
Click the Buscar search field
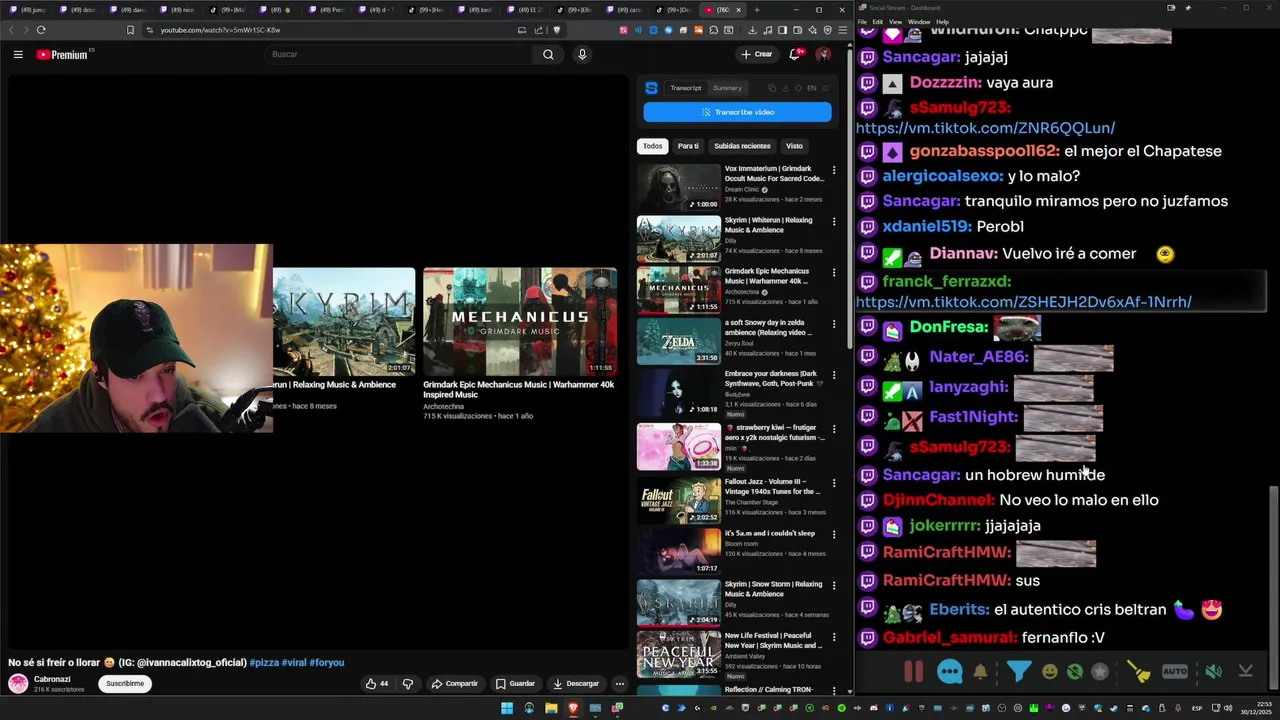click(400, 54)
